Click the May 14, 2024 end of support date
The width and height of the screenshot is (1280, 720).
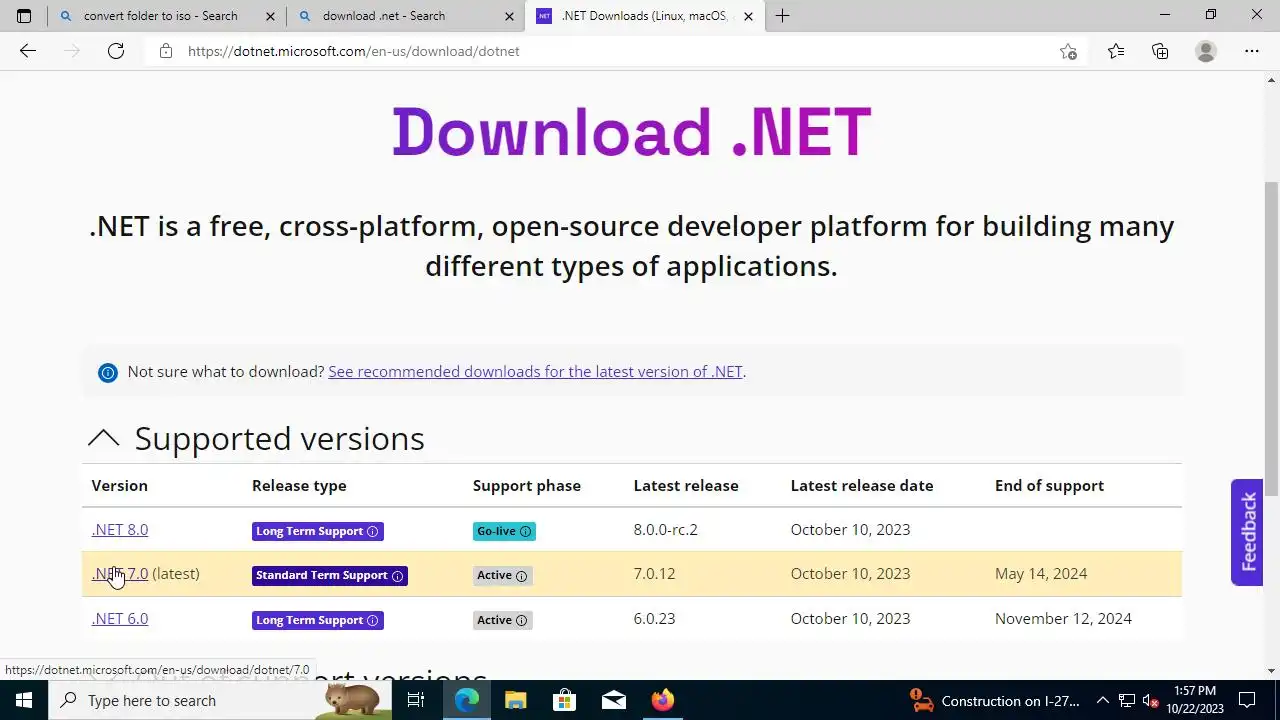[1041, 574]
